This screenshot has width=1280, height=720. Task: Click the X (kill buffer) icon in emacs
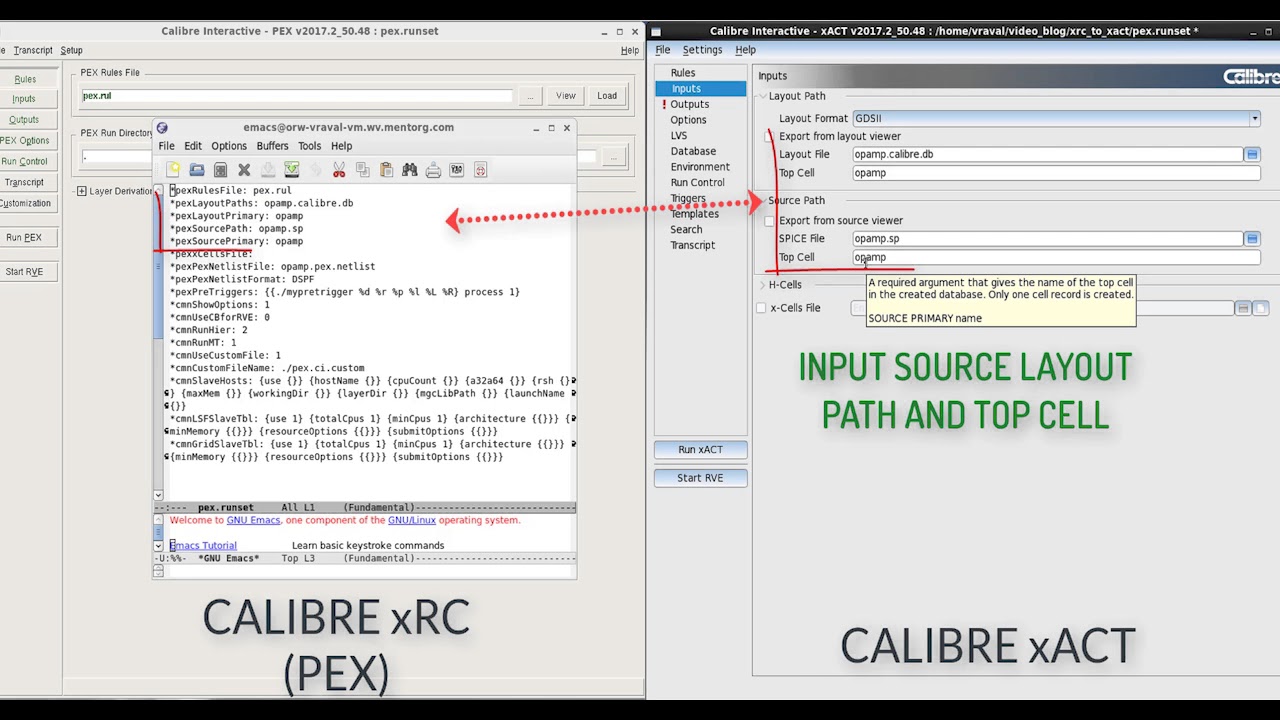point(244,170)
